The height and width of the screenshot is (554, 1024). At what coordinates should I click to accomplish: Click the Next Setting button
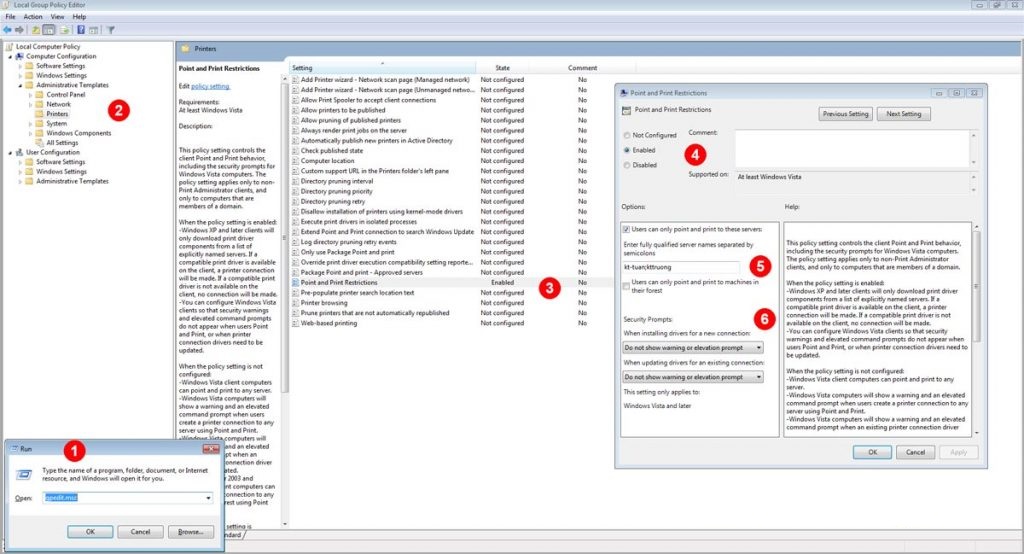(x=904, y=114)
